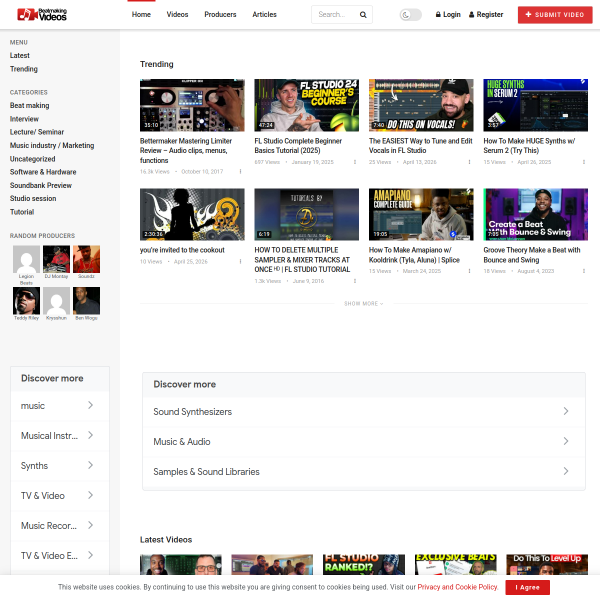Open options menu for How To Make Amapiano video

(469, 271)
